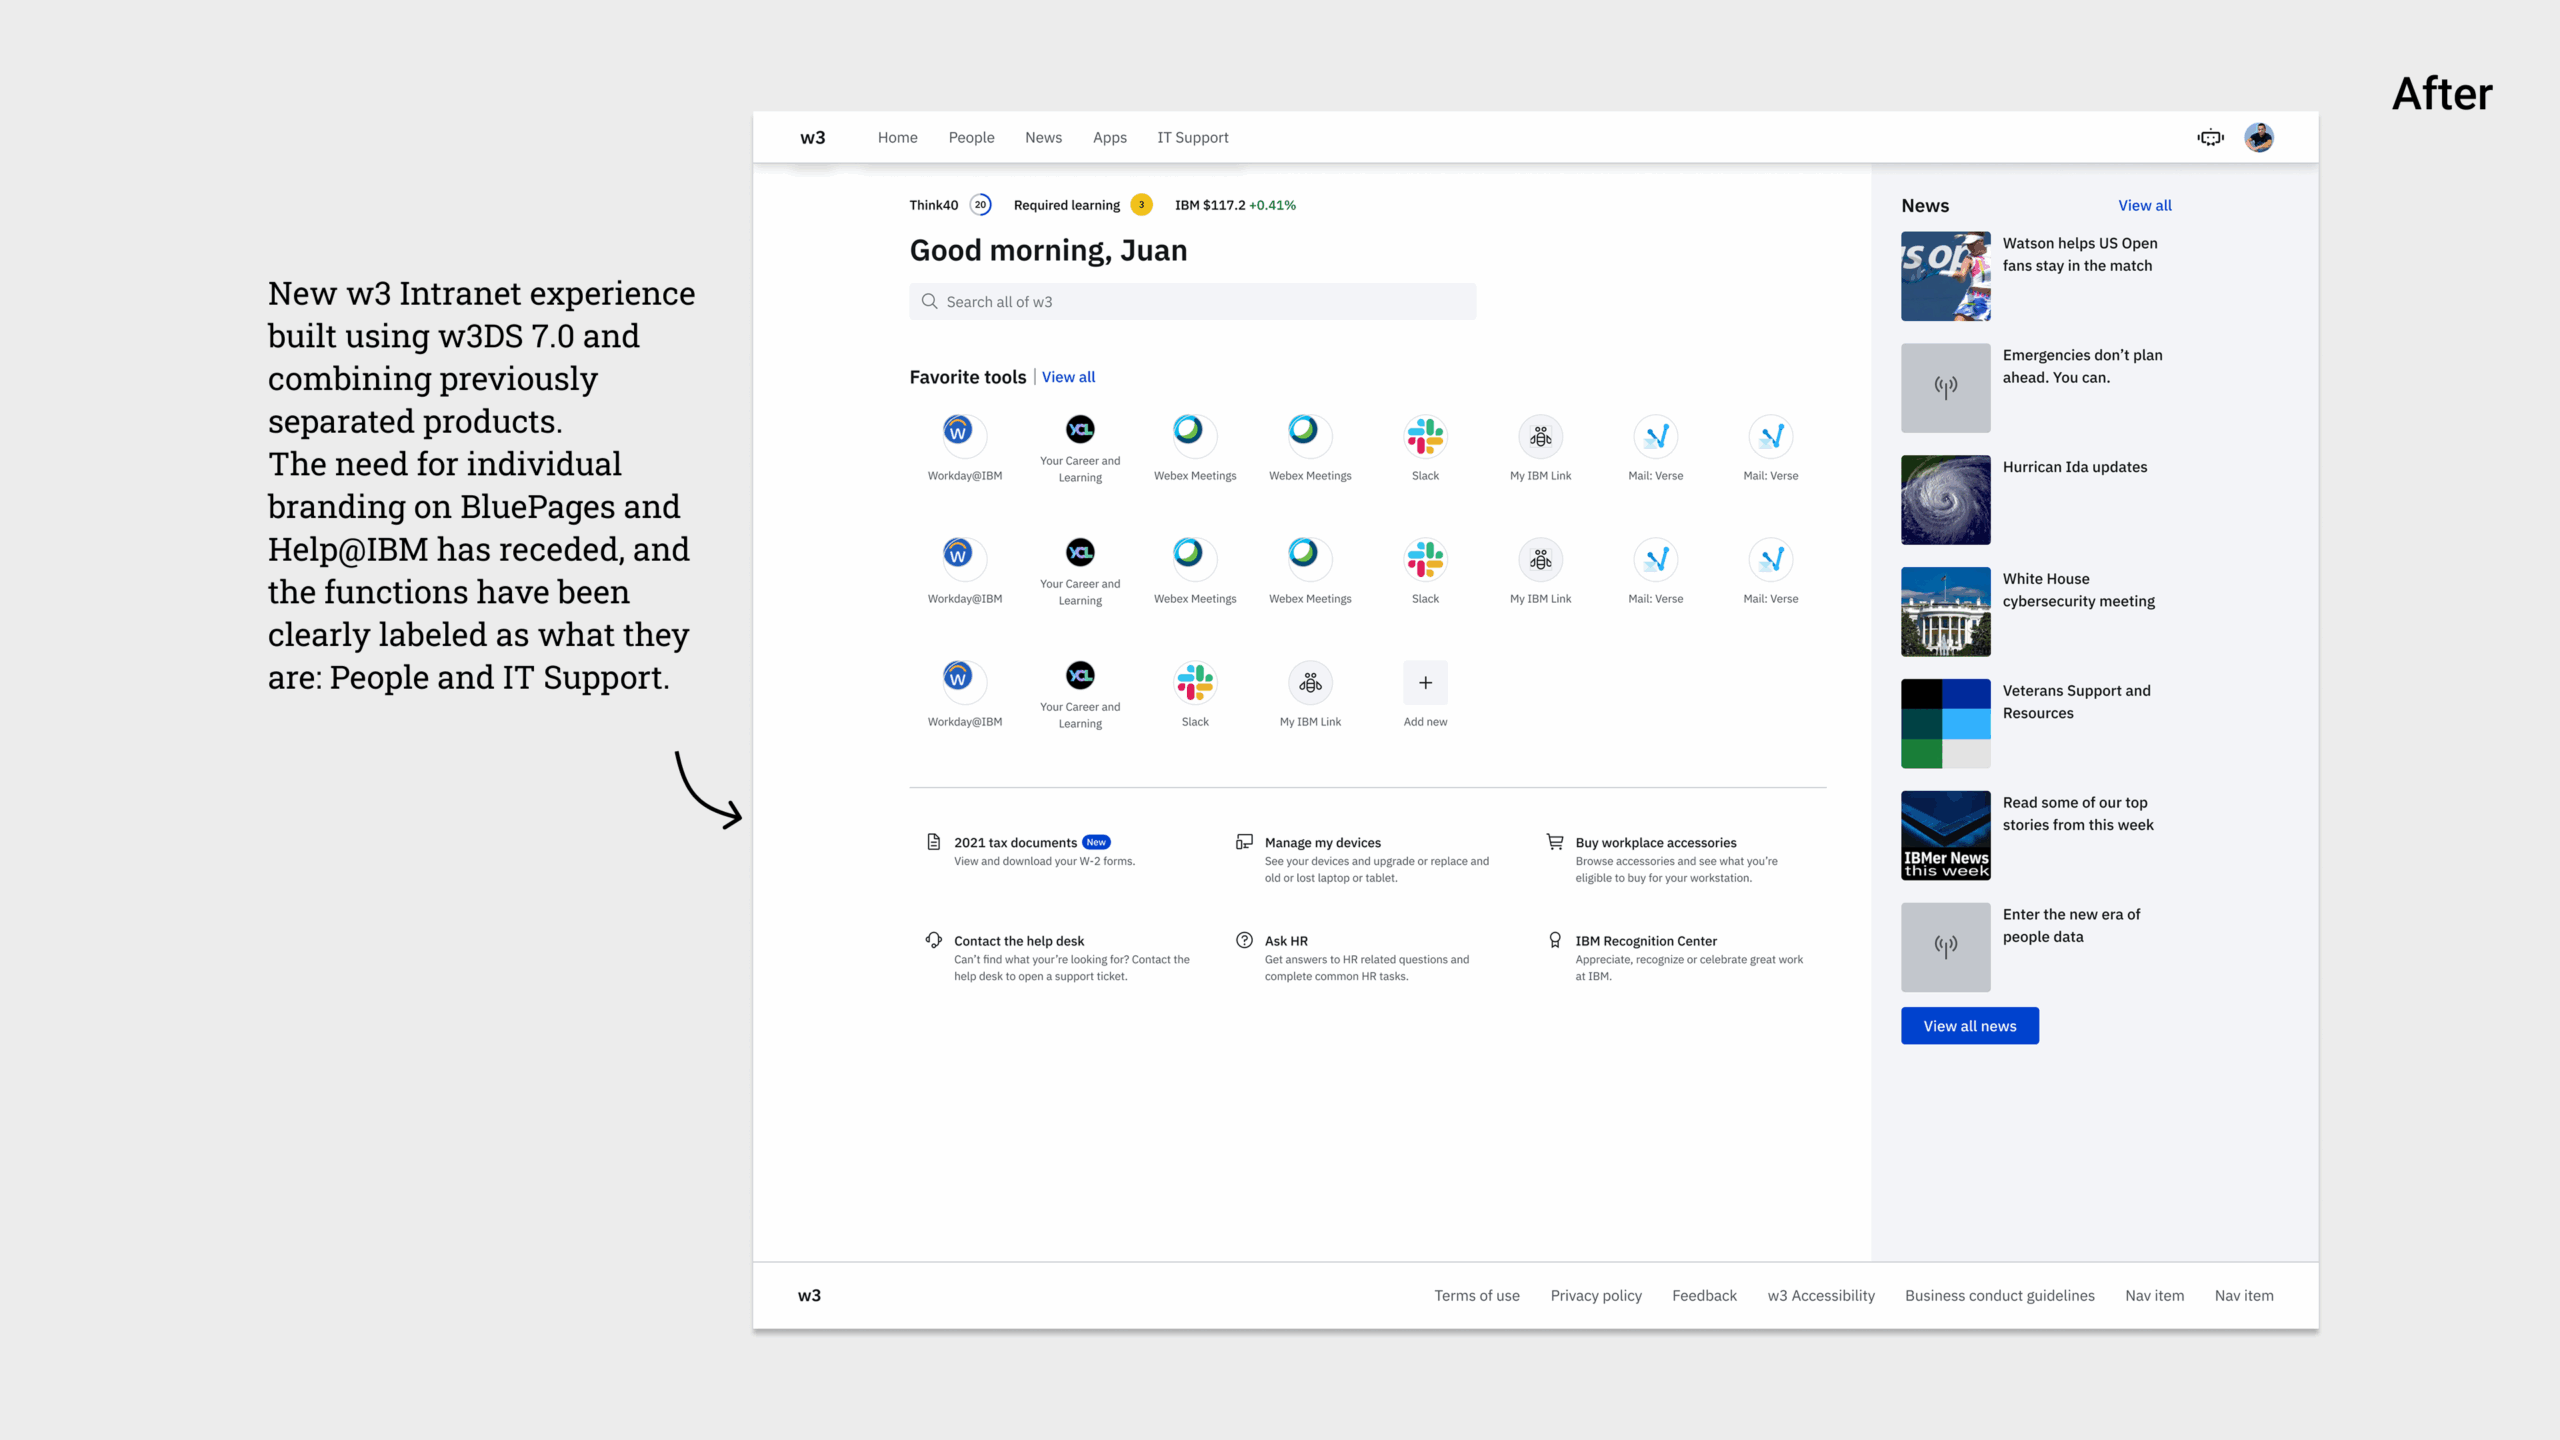Open Hurricane Ida satellite thumbnail
The width and height of the screenshot is (2560, 1440).
coord(1945,500)
